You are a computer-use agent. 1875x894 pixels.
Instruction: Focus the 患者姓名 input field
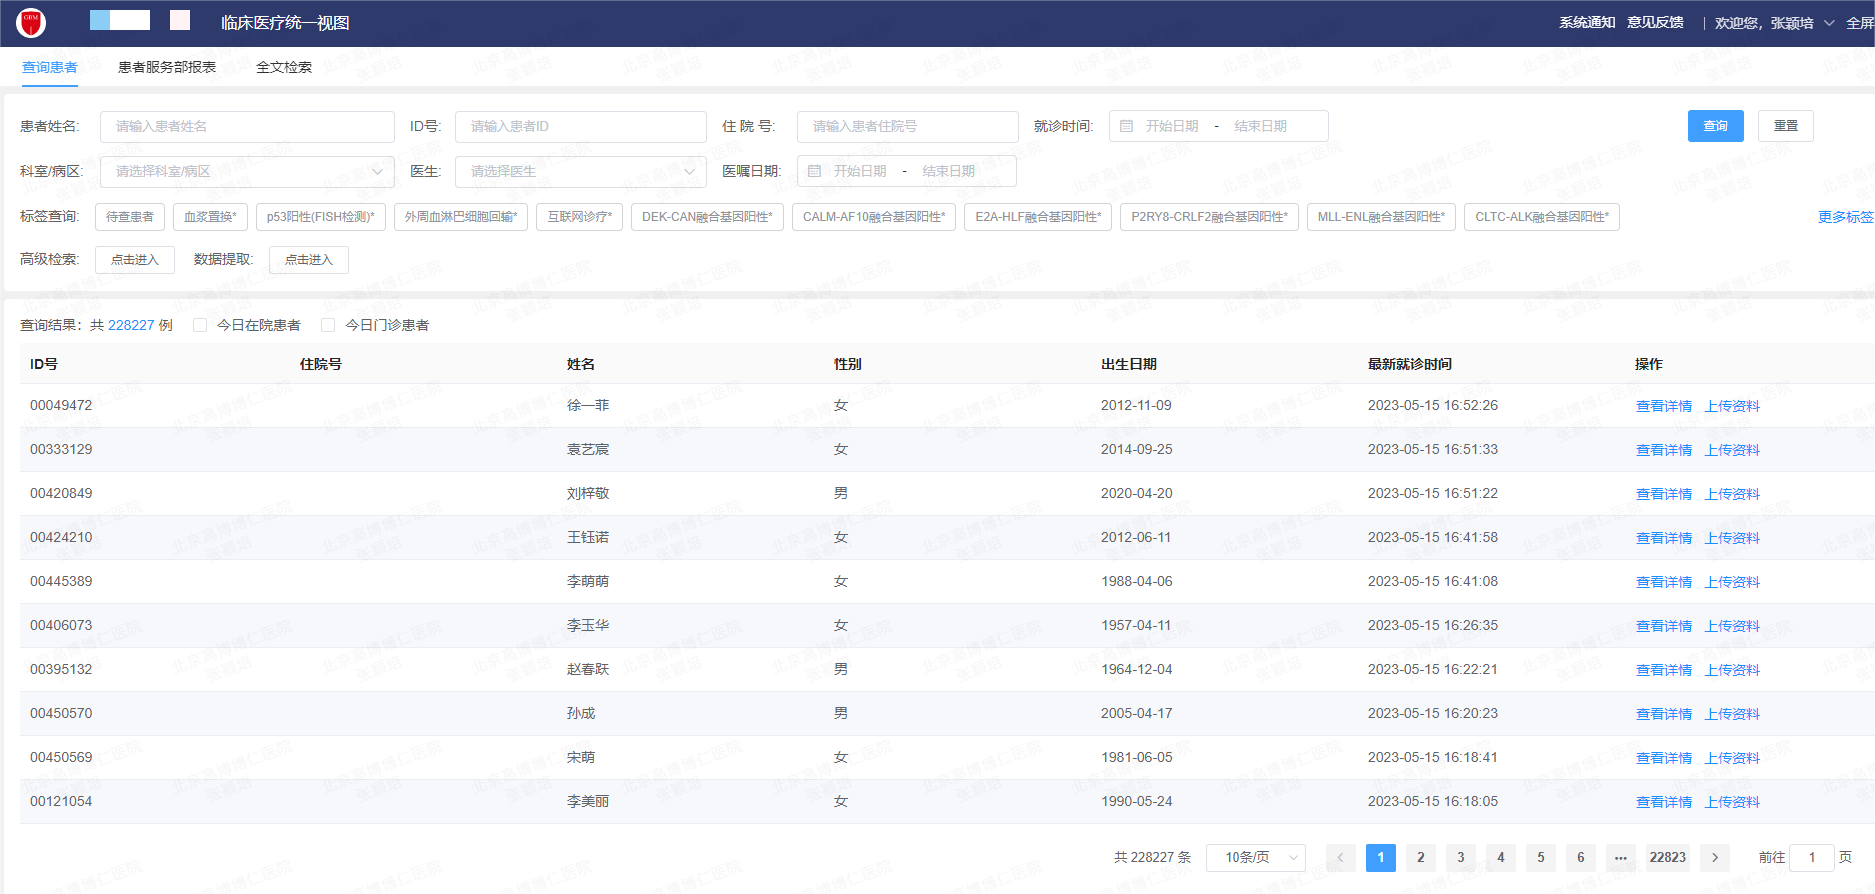(247, 126)
